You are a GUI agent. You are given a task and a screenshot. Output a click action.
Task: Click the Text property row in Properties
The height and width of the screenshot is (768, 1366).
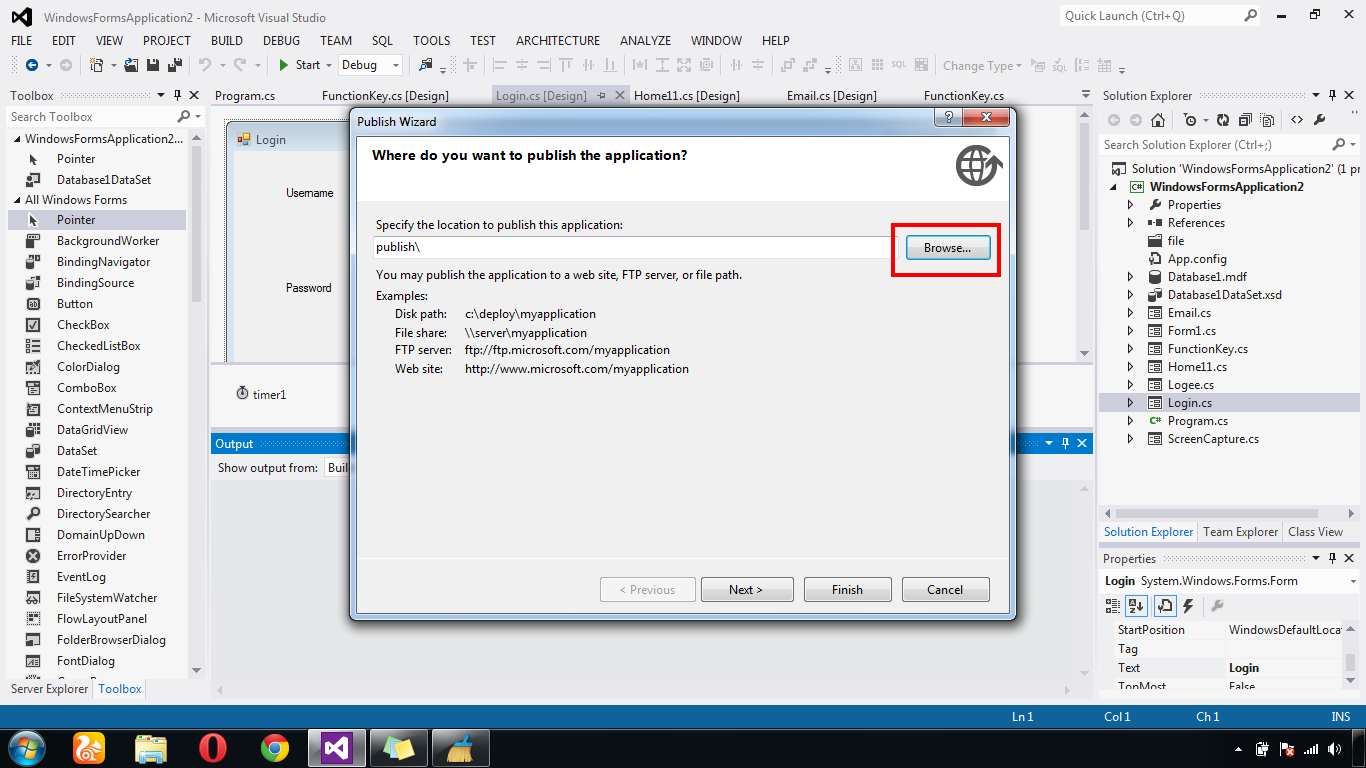pos(1229,668)
